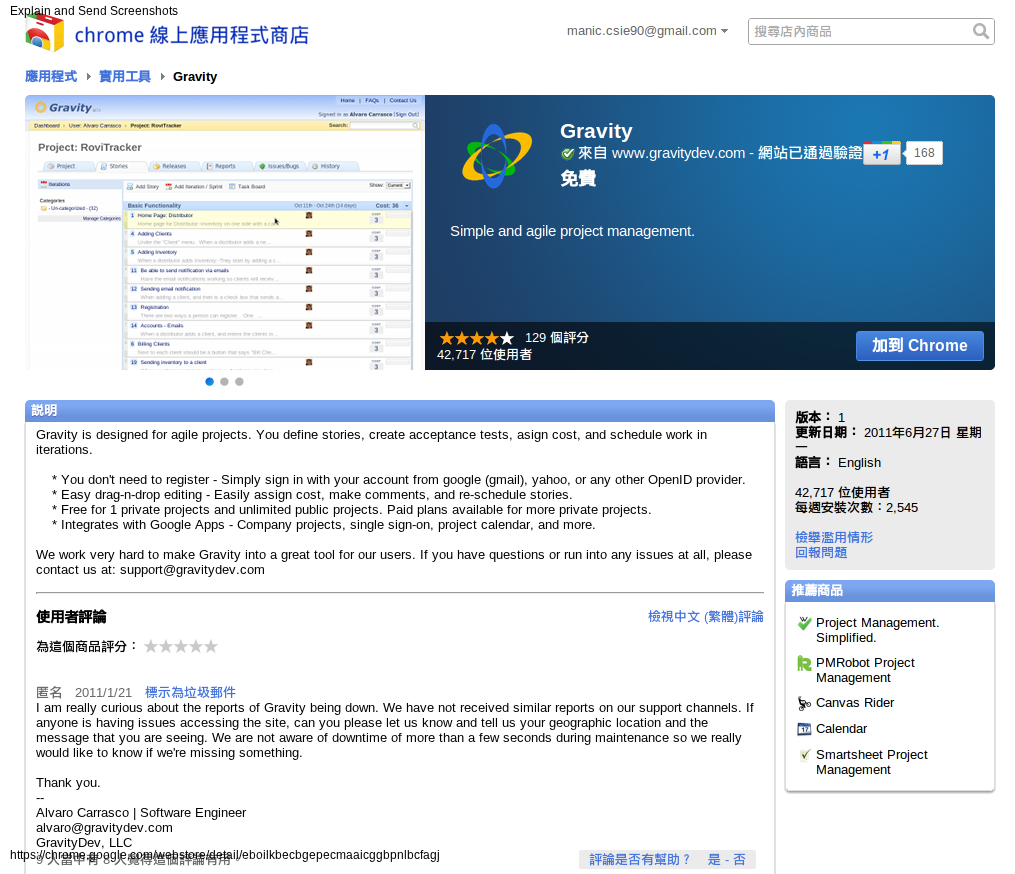This screenshot has height=874, width=1015.
Task: Click 標示為垃圾郵件 on the review
Action: pos(190,693)
